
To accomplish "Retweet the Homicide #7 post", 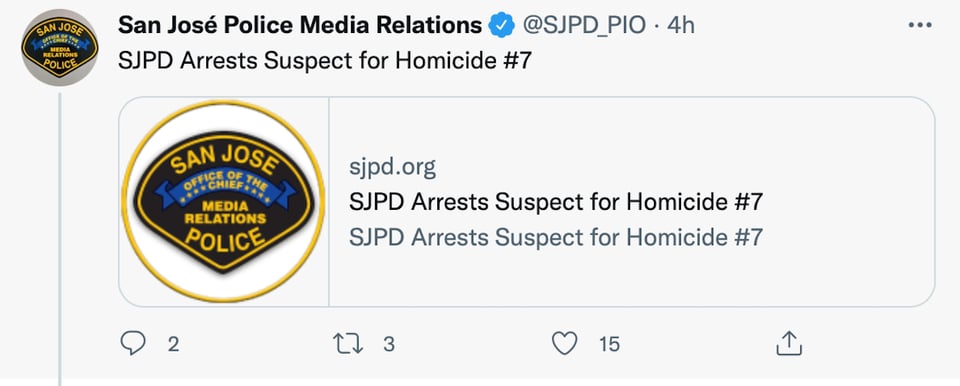I will (x=348, y=344).
